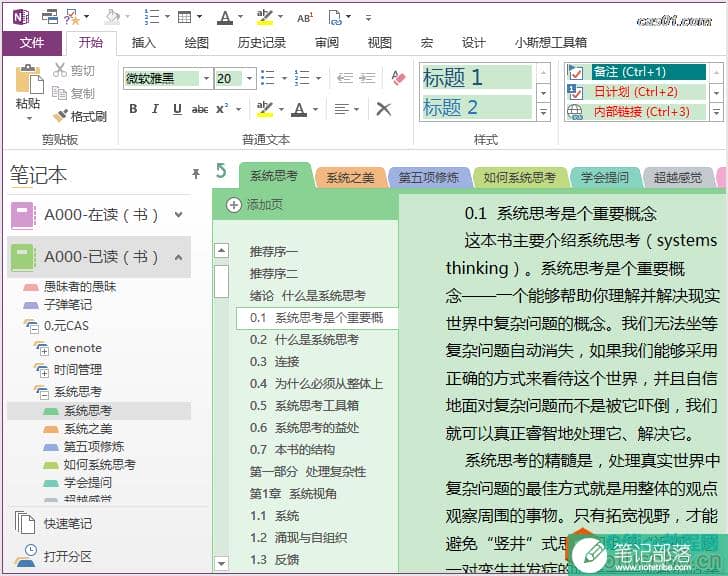728x576 pixels.
Task: Open page 推荐序一
Action: pos(273,252)
